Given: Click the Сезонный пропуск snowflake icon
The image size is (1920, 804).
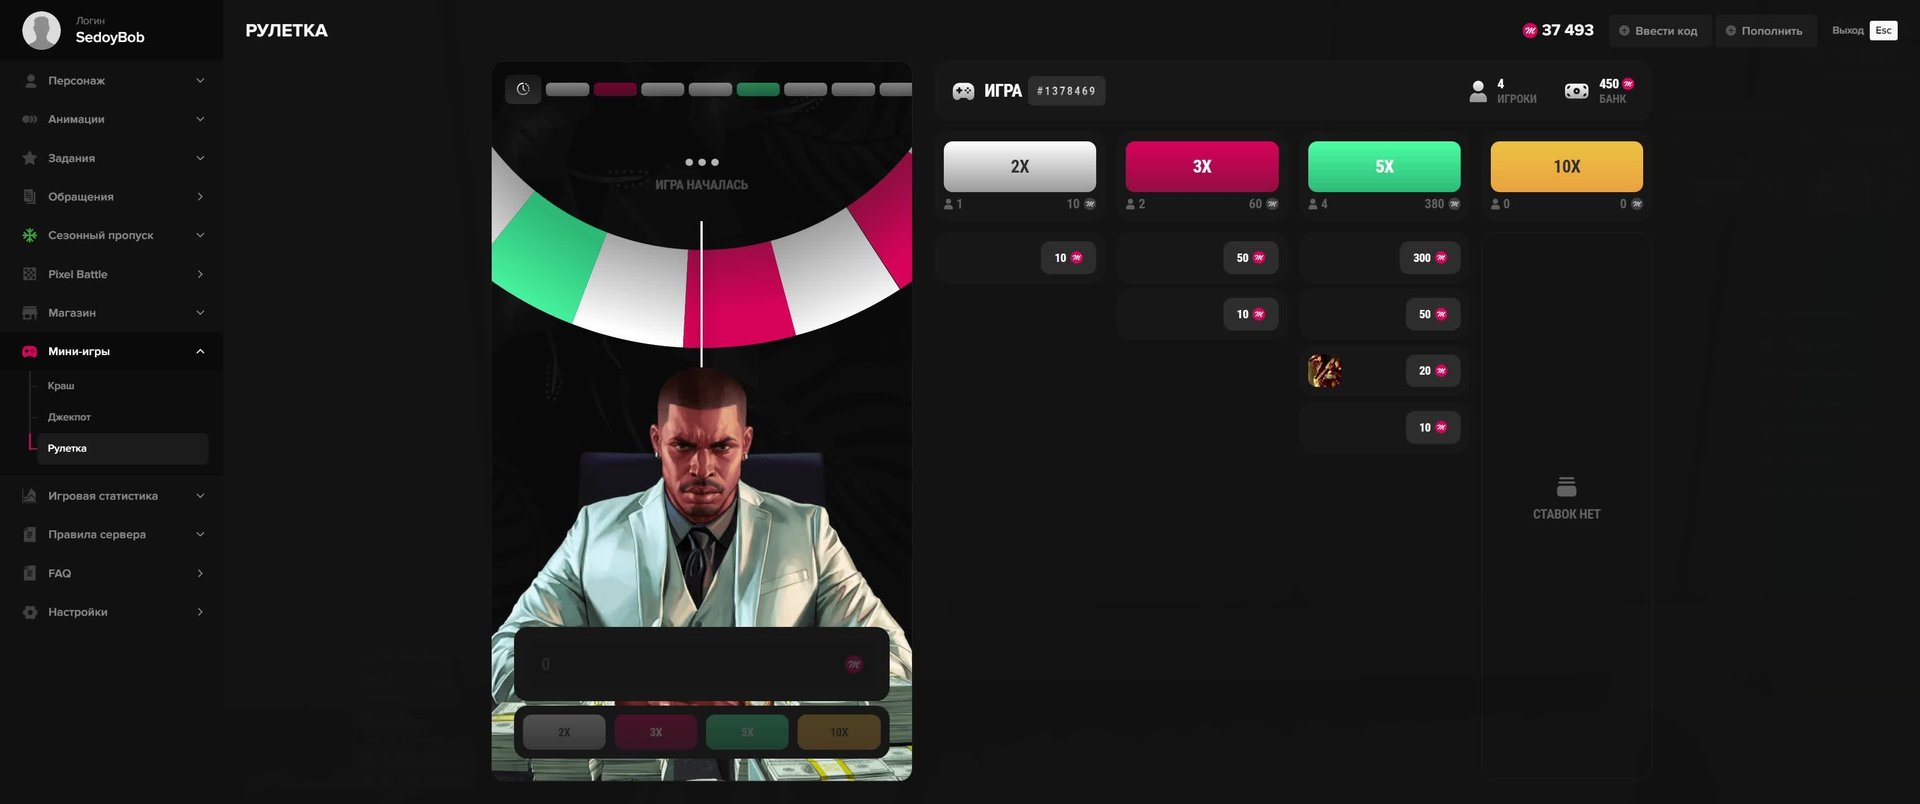Looking at the screenshot, I should tap(30, 235).
